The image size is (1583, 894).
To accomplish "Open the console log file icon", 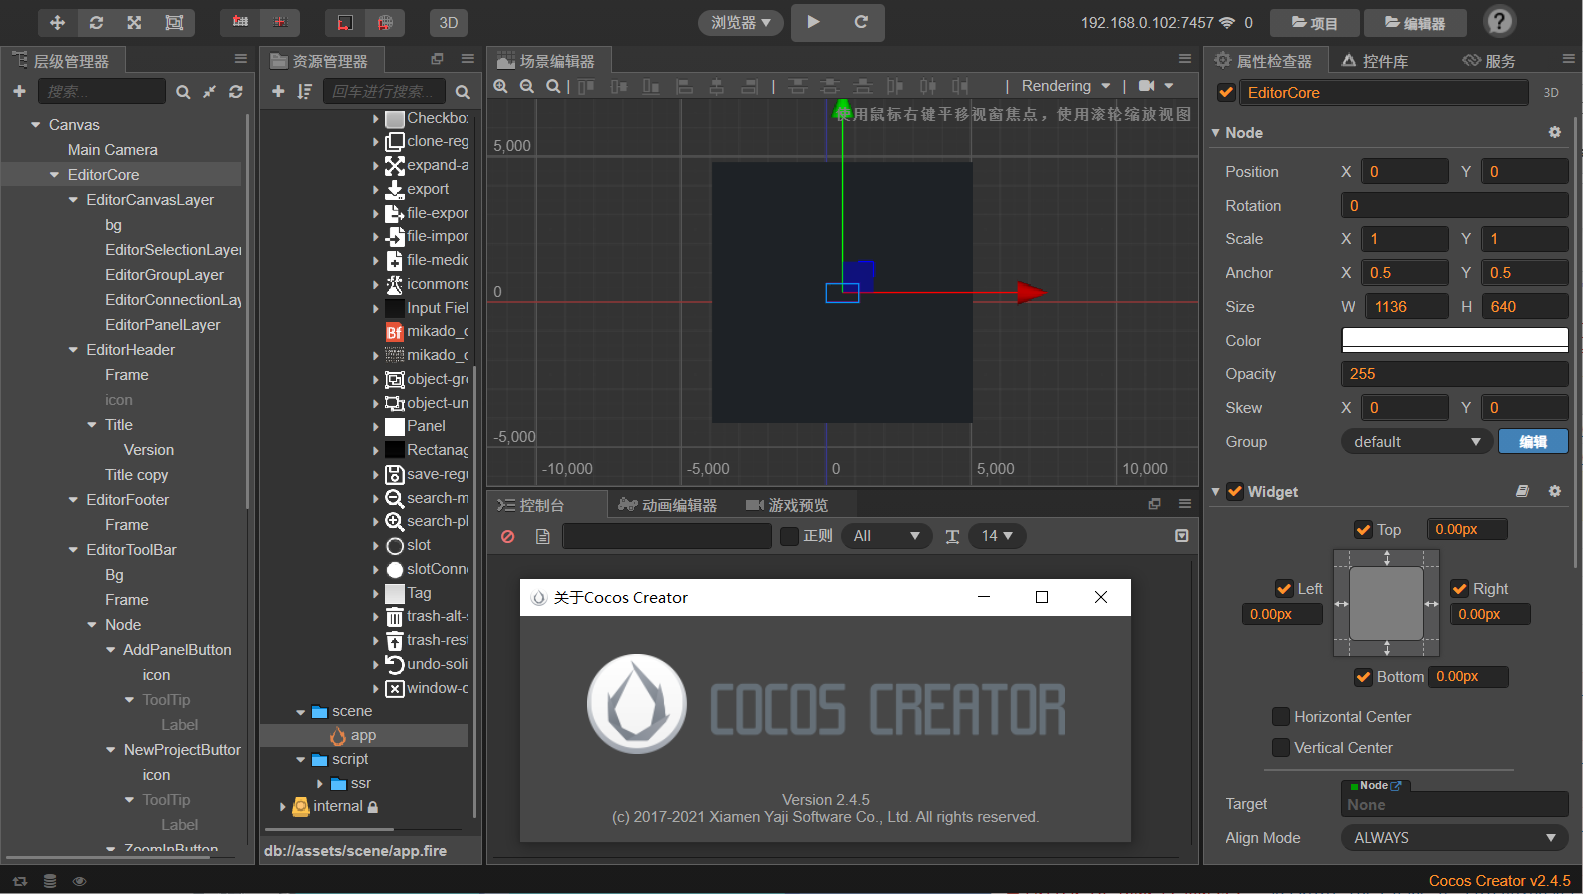I will coord(543,537).
